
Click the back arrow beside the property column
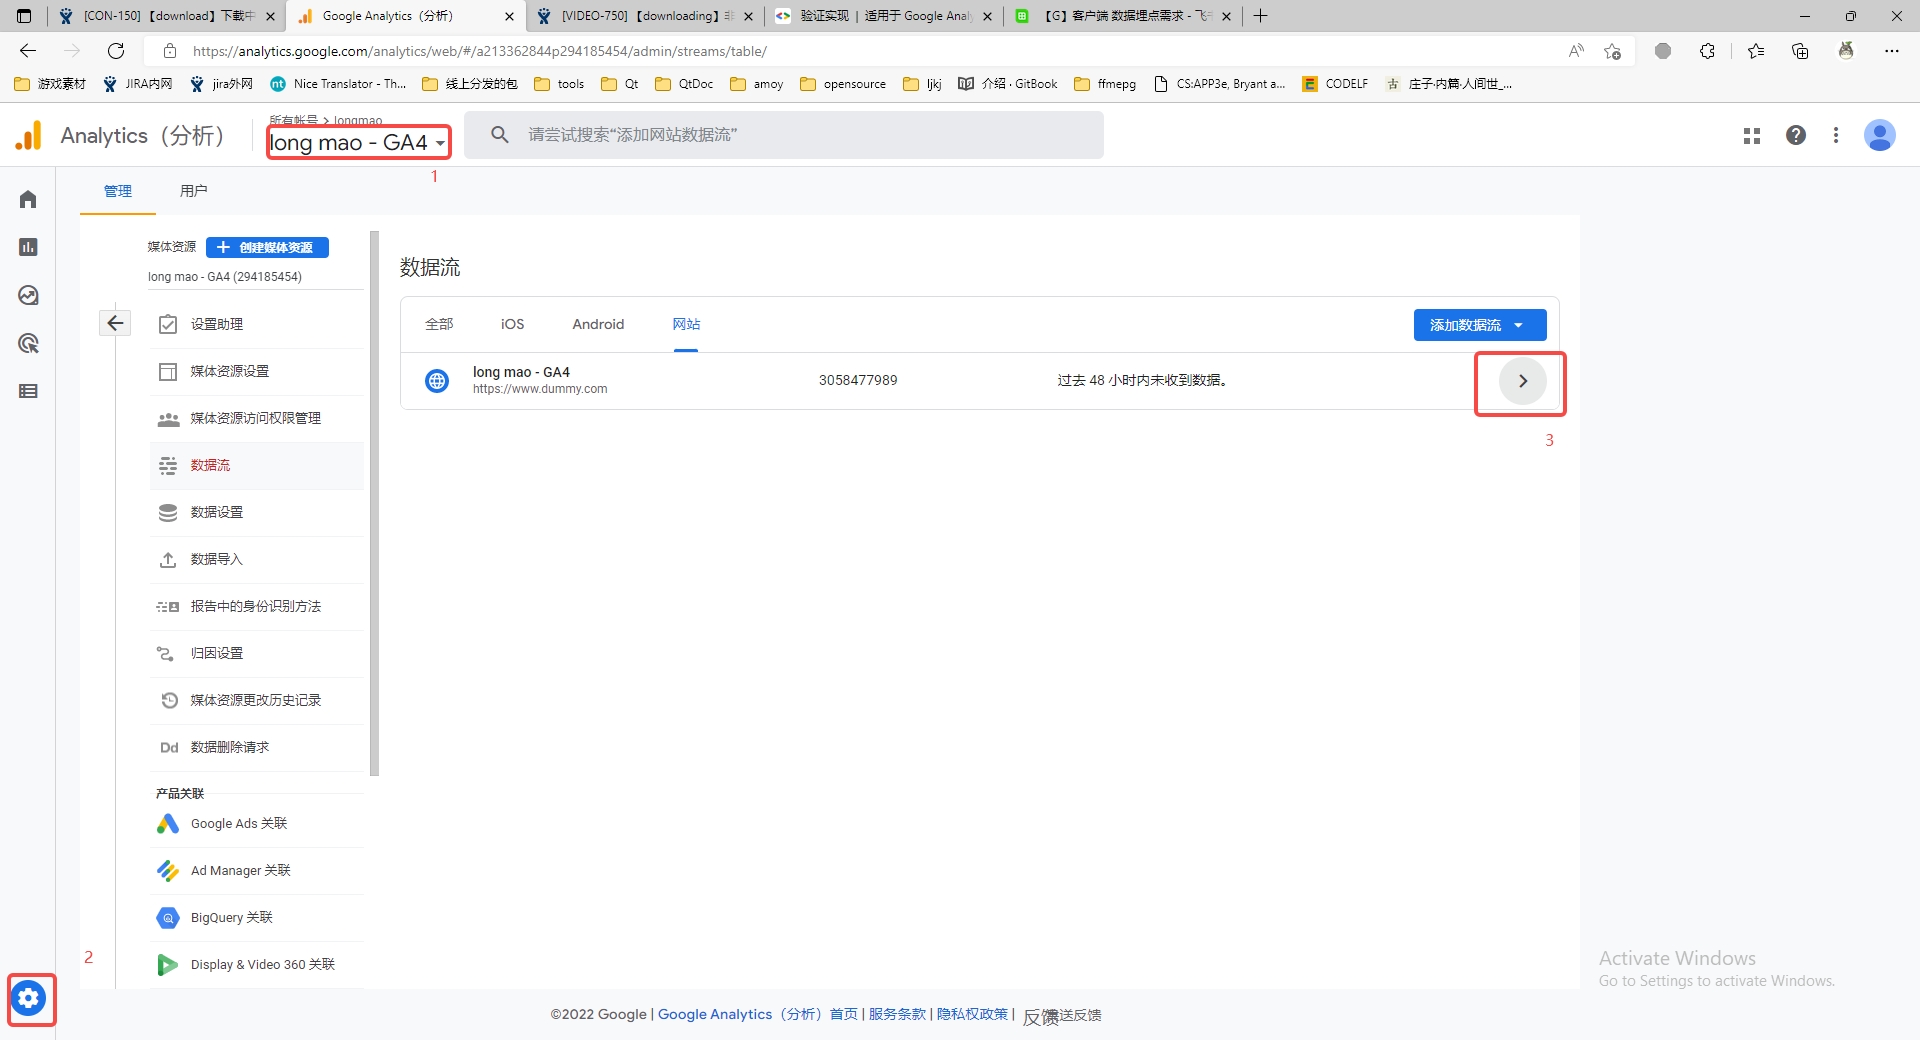(x=115, y=323)
